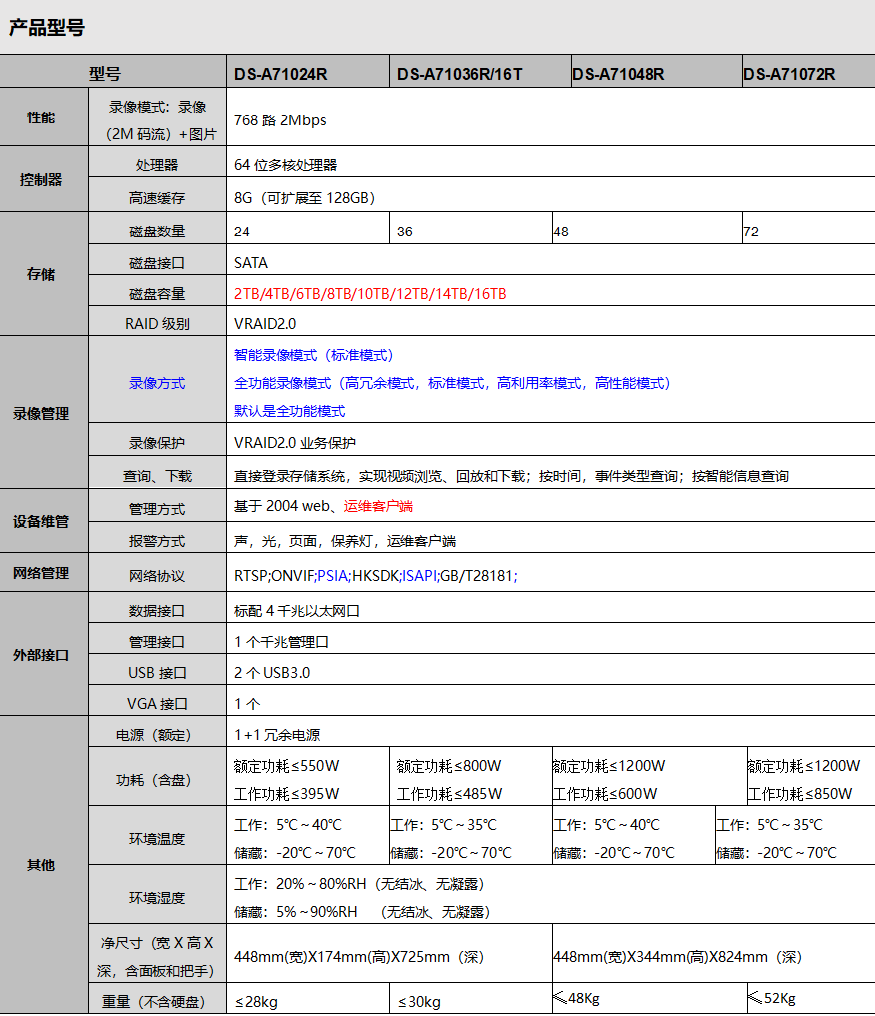The image size is (875, 1016).
Task: Click the 直接登录存储系统 description text
Action: (x=511, y=476)
